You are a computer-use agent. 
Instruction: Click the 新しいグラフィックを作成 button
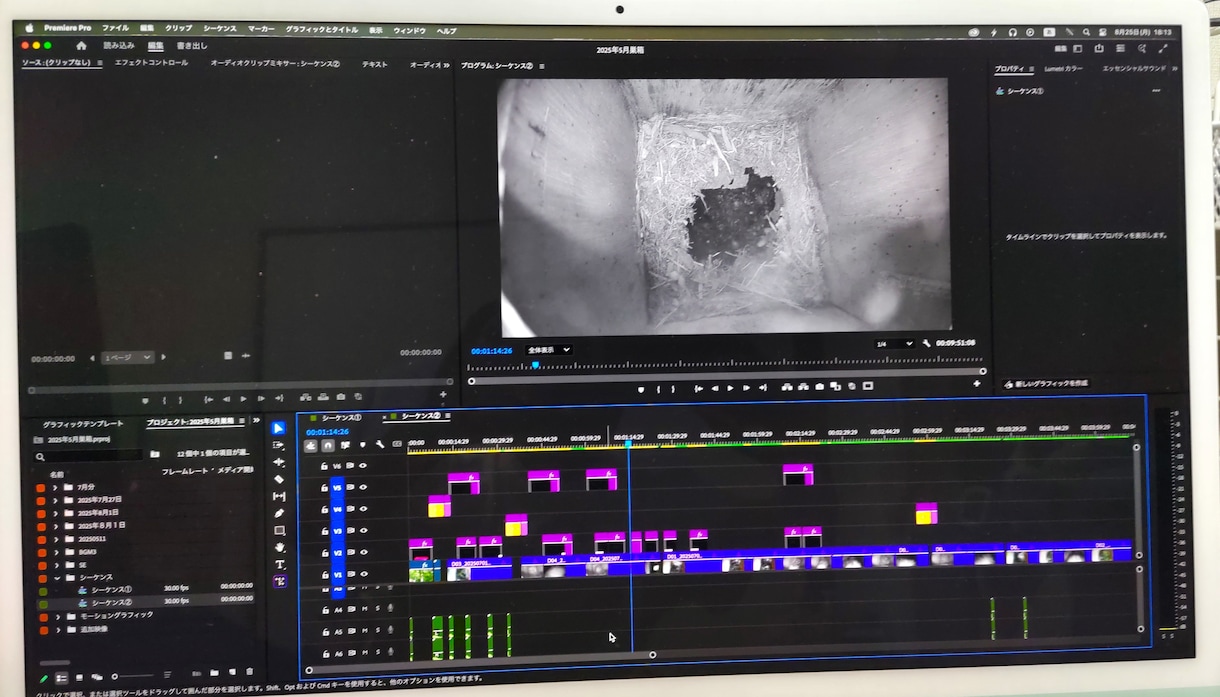(x=1046, y=383)
